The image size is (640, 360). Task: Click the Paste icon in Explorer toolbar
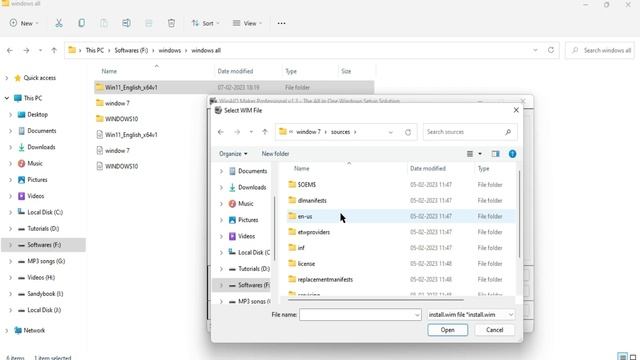point(104,23)
